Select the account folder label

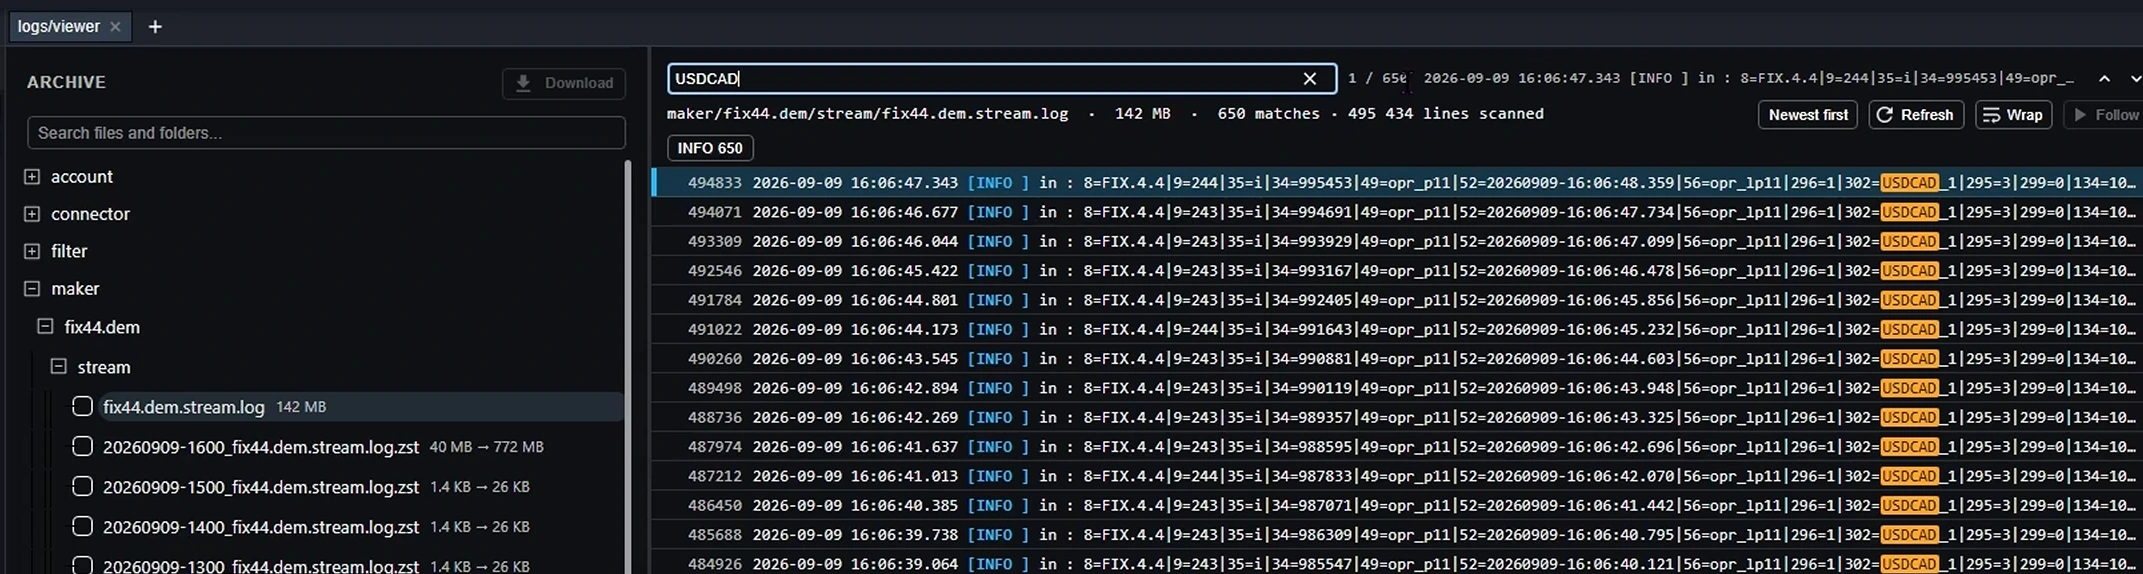(82, 177)
